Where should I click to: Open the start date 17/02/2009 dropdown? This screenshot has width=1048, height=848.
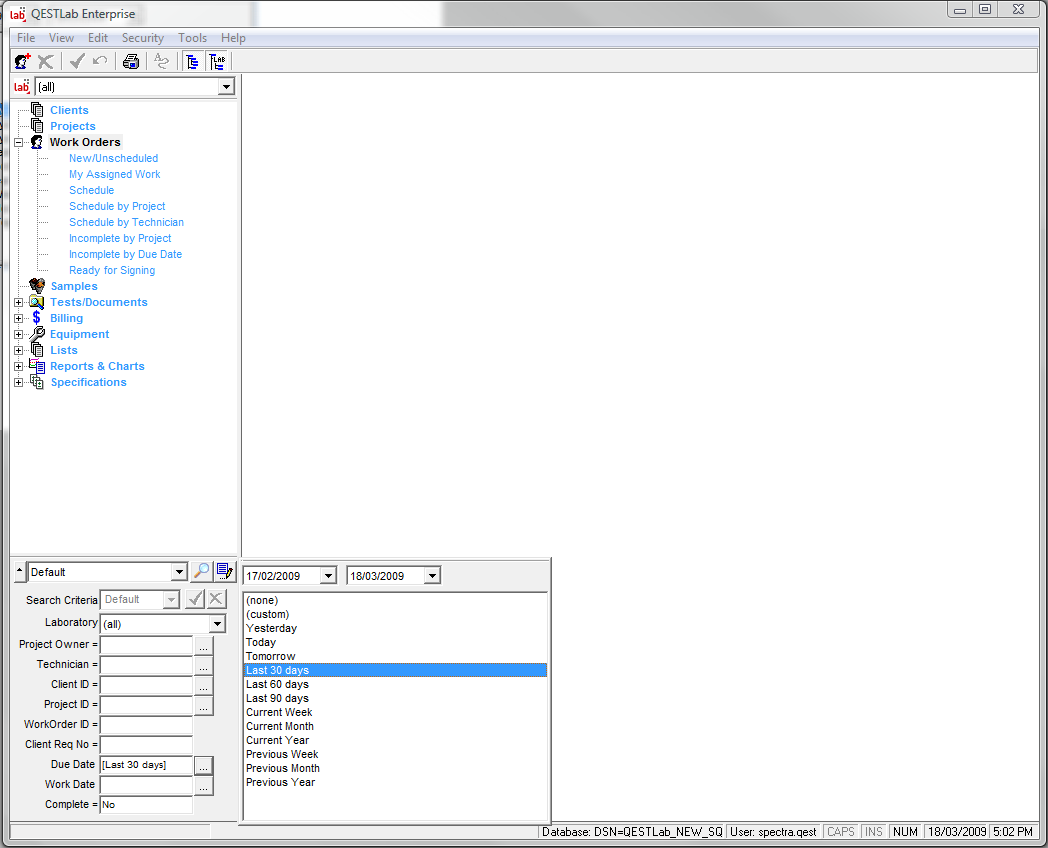328,576
